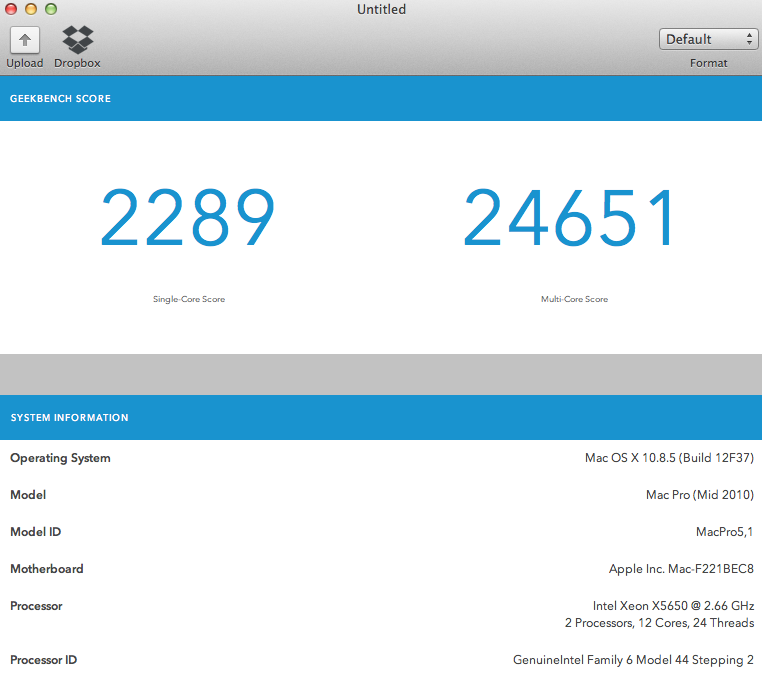Open the Dropbox toolbar icon
Viewport: 762px width, 678px height.
point(78,39)
